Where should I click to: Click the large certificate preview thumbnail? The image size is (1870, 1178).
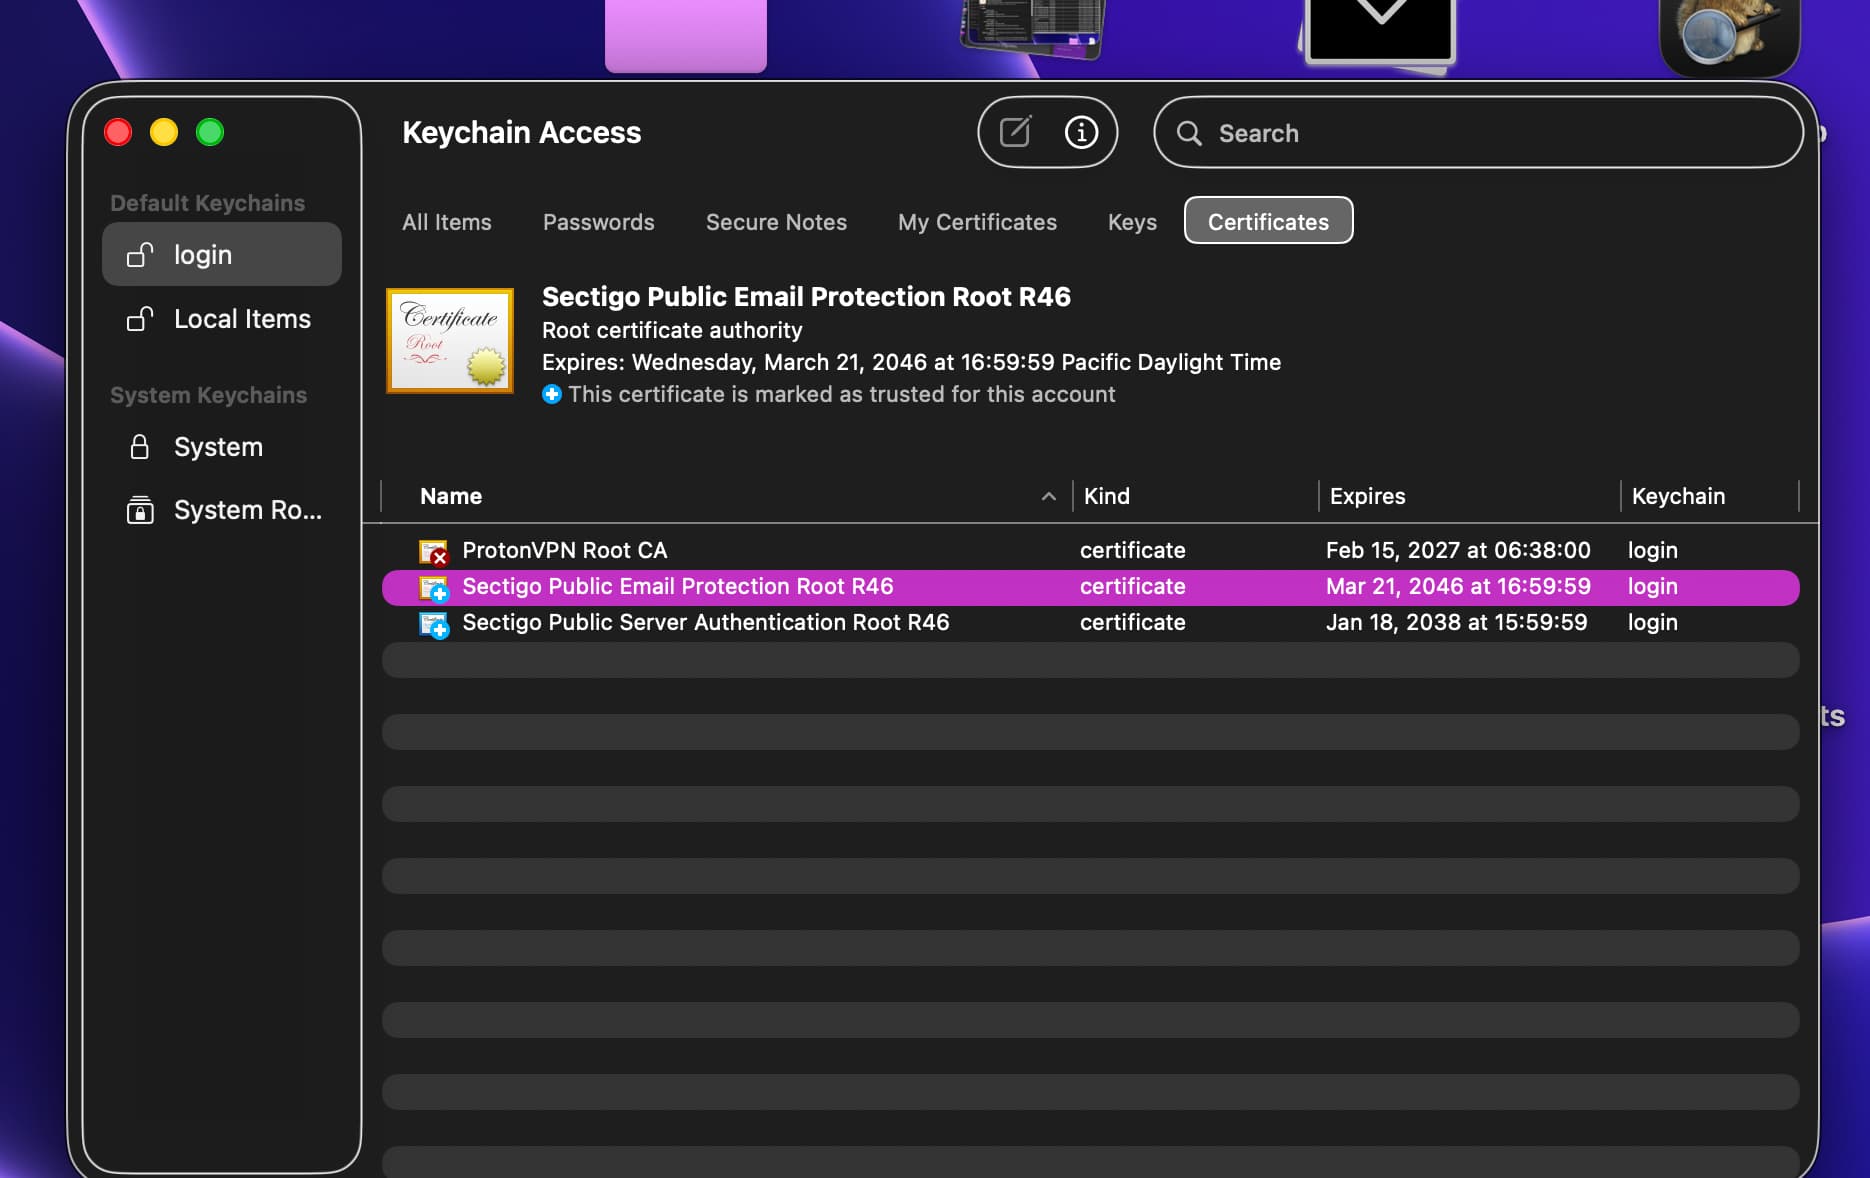pos(450,341)
